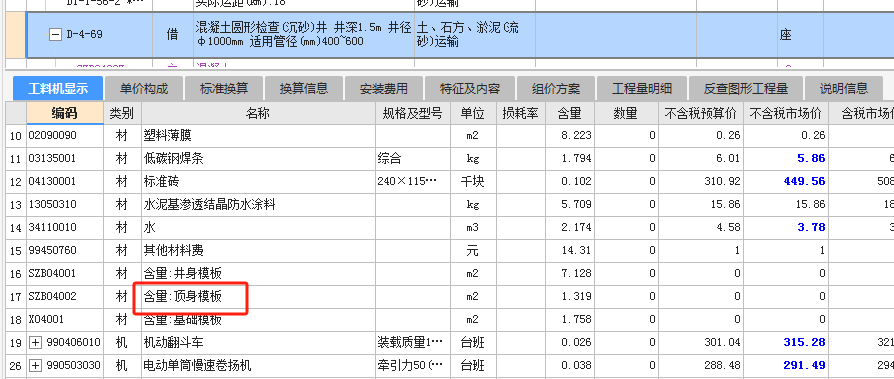The width and height of the screenshot is (894, 379).
Task: Select the 其他材料费 name cell
Action: 258,251
